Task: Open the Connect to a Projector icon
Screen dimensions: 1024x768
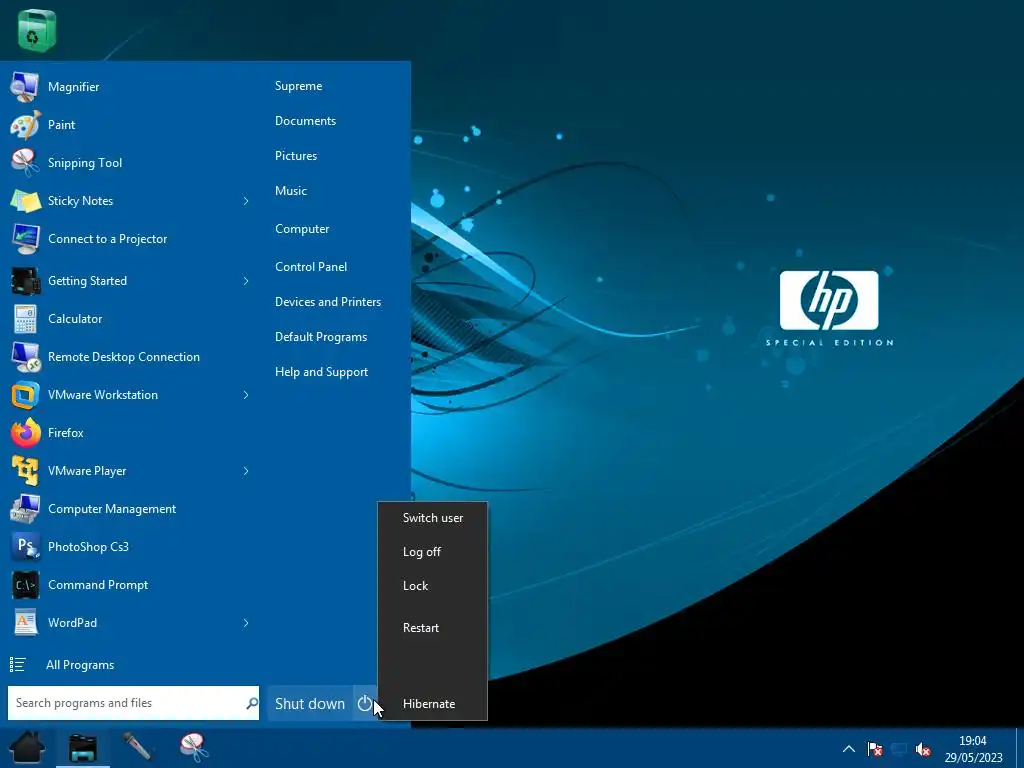Action: 25,239
